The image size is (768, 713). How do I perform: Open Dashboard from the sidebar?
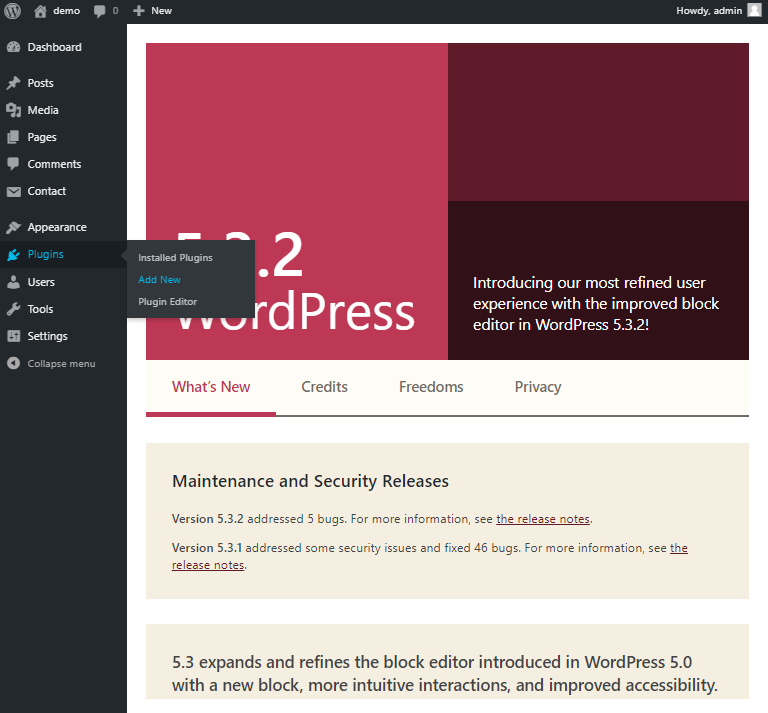click(54, 47)
